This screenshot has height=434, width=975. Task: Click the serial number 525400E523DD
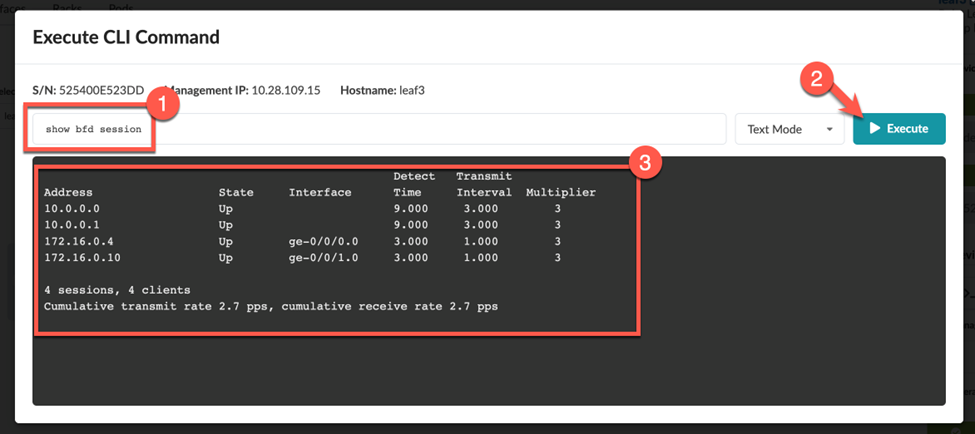coord(101,91)
